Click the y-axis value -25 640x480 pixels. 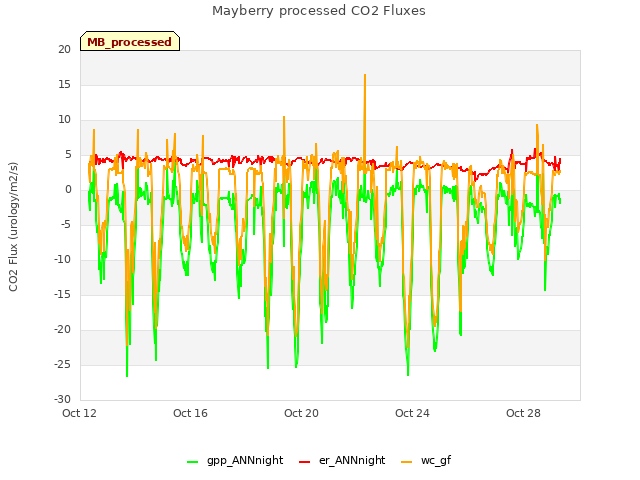tap(62, 364)
